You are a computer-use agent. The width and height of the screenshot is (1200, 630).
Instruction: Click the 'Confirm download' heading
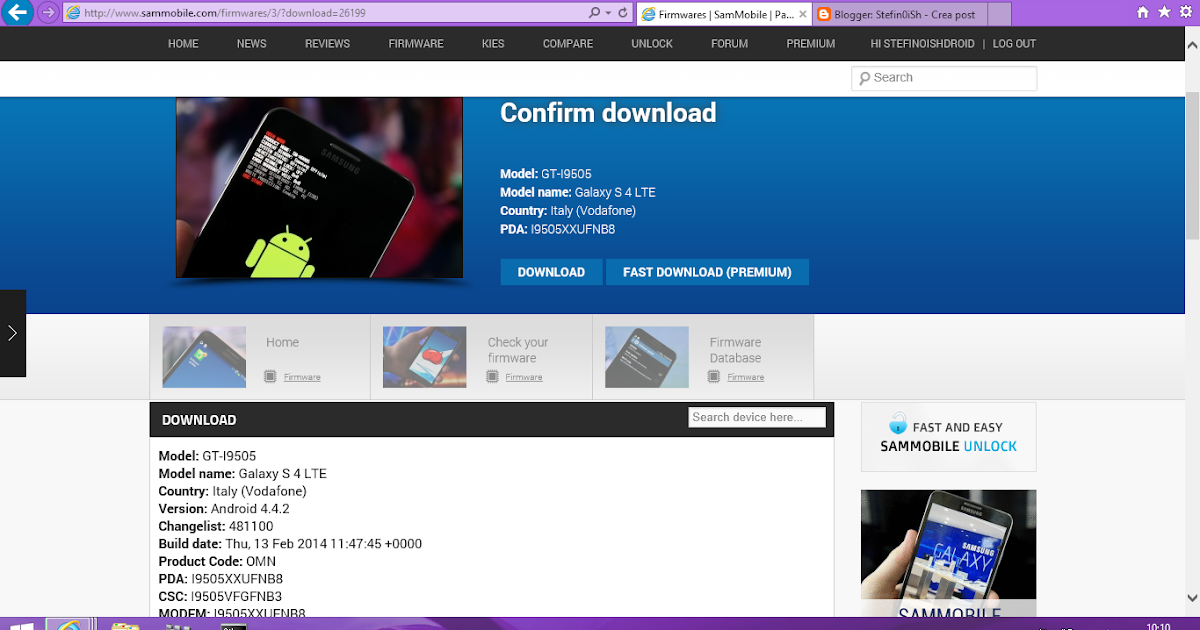[608, 113]
